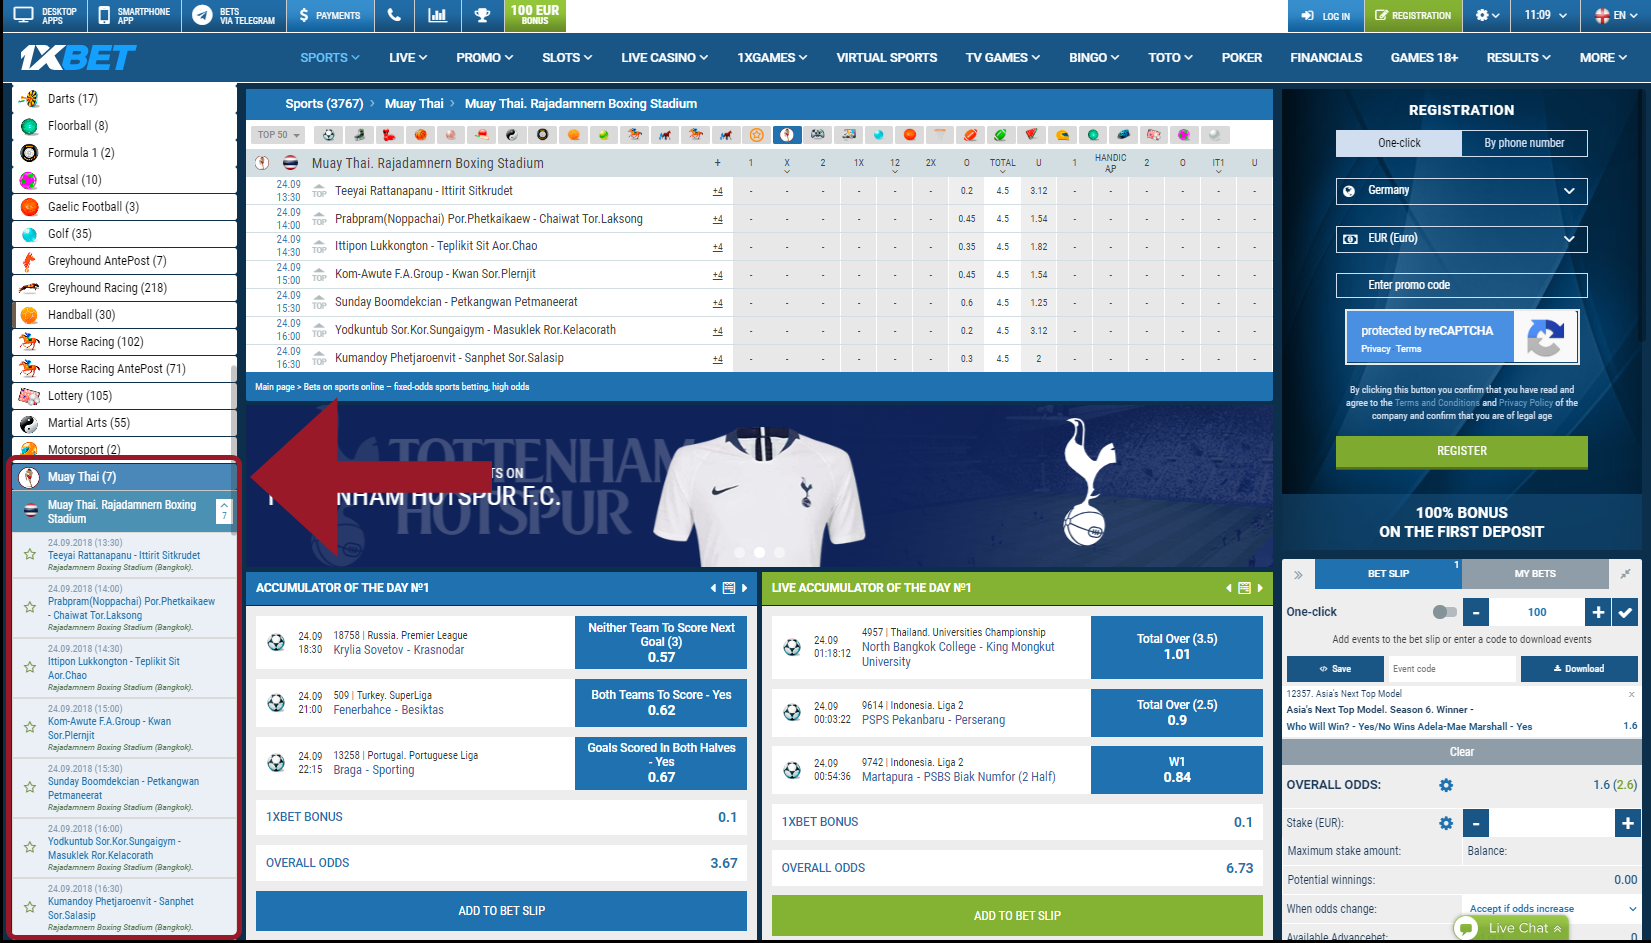The width and height of the screenshot is (1651, 943).
Task: Favorite the Teeyai Rattanapanu match star
Action: 30,554
